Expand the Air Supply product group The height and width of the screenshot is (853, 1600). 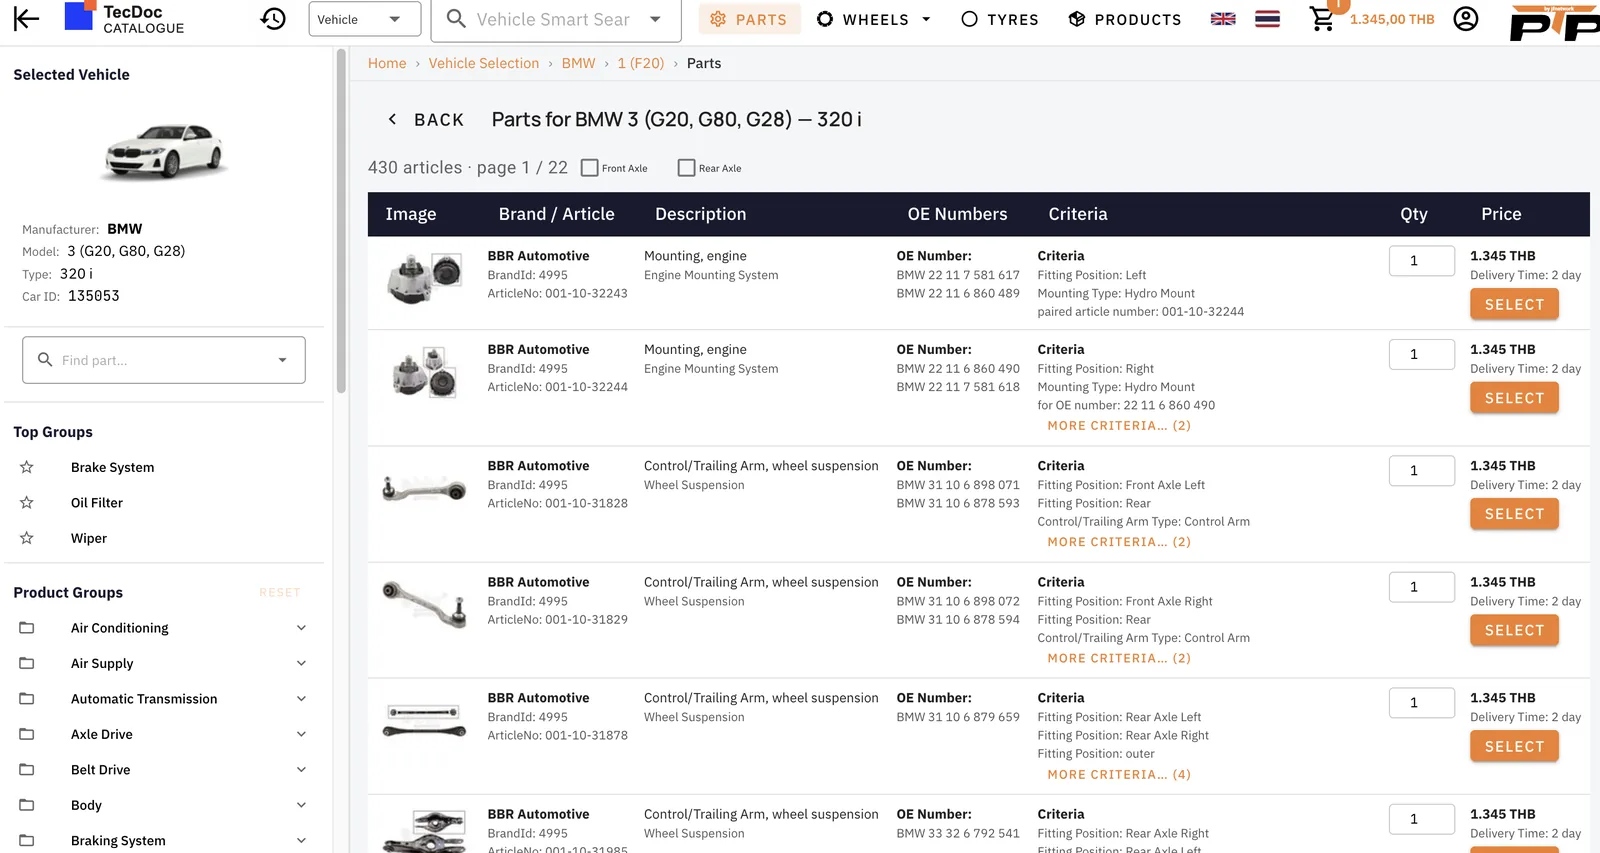301,663
